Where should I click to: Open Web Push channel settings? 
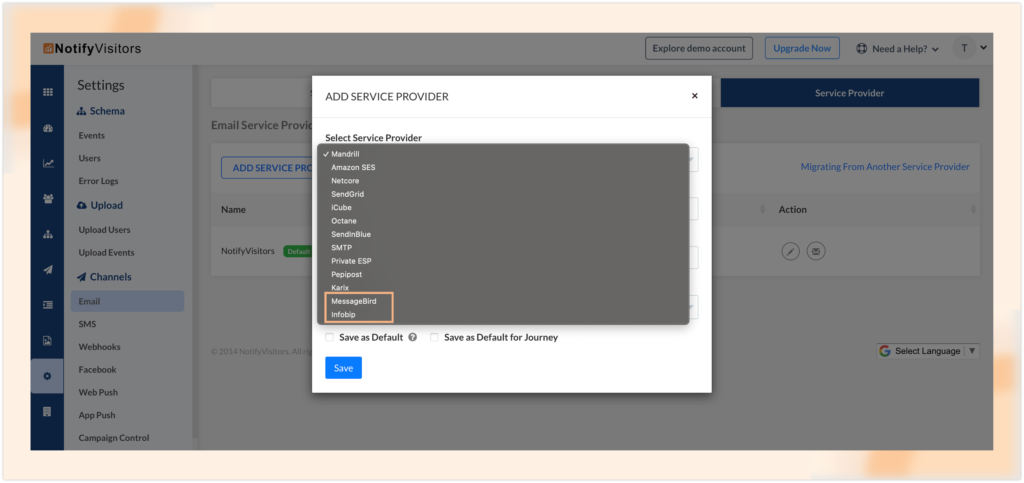coord(98,392)
